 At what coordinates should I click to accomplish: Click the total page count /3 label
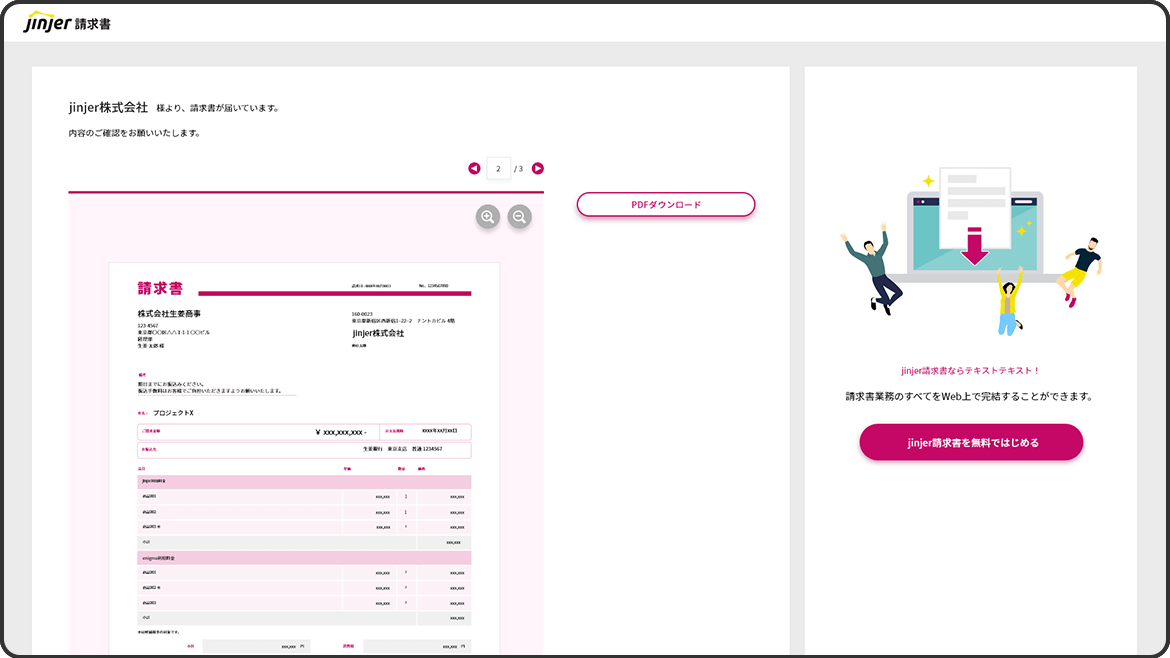[x=519, y=169]
